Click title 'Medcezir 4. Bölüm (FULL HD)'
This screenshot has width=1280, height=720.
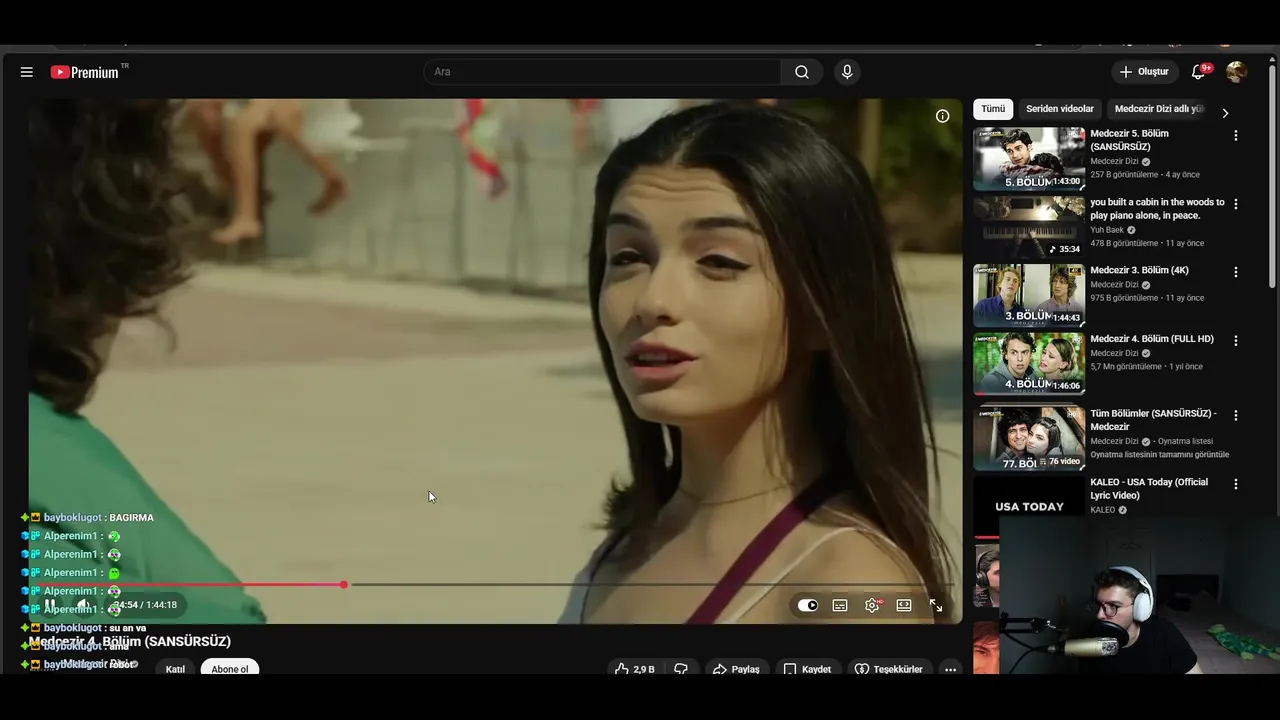(x=1152, y=339)
